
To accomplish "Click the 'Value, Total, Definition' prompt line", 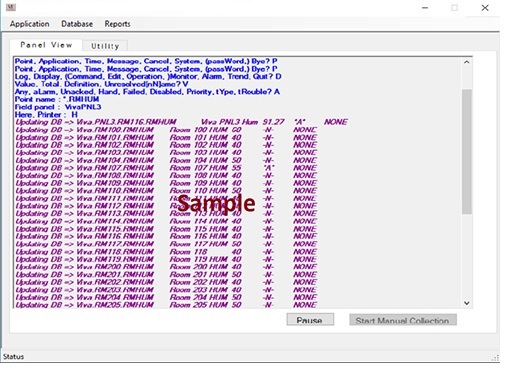I will pyautogui.click(x=102, y=84).
